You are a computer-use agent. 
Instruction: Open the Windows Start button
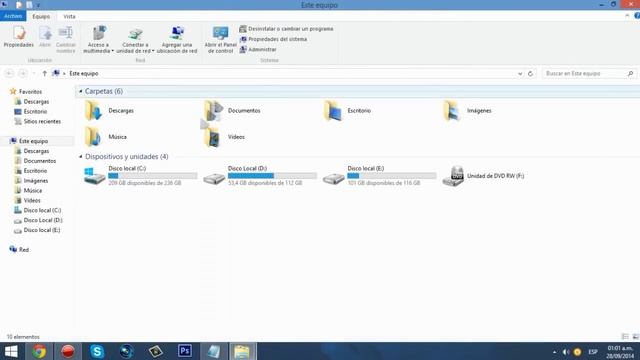11,351
